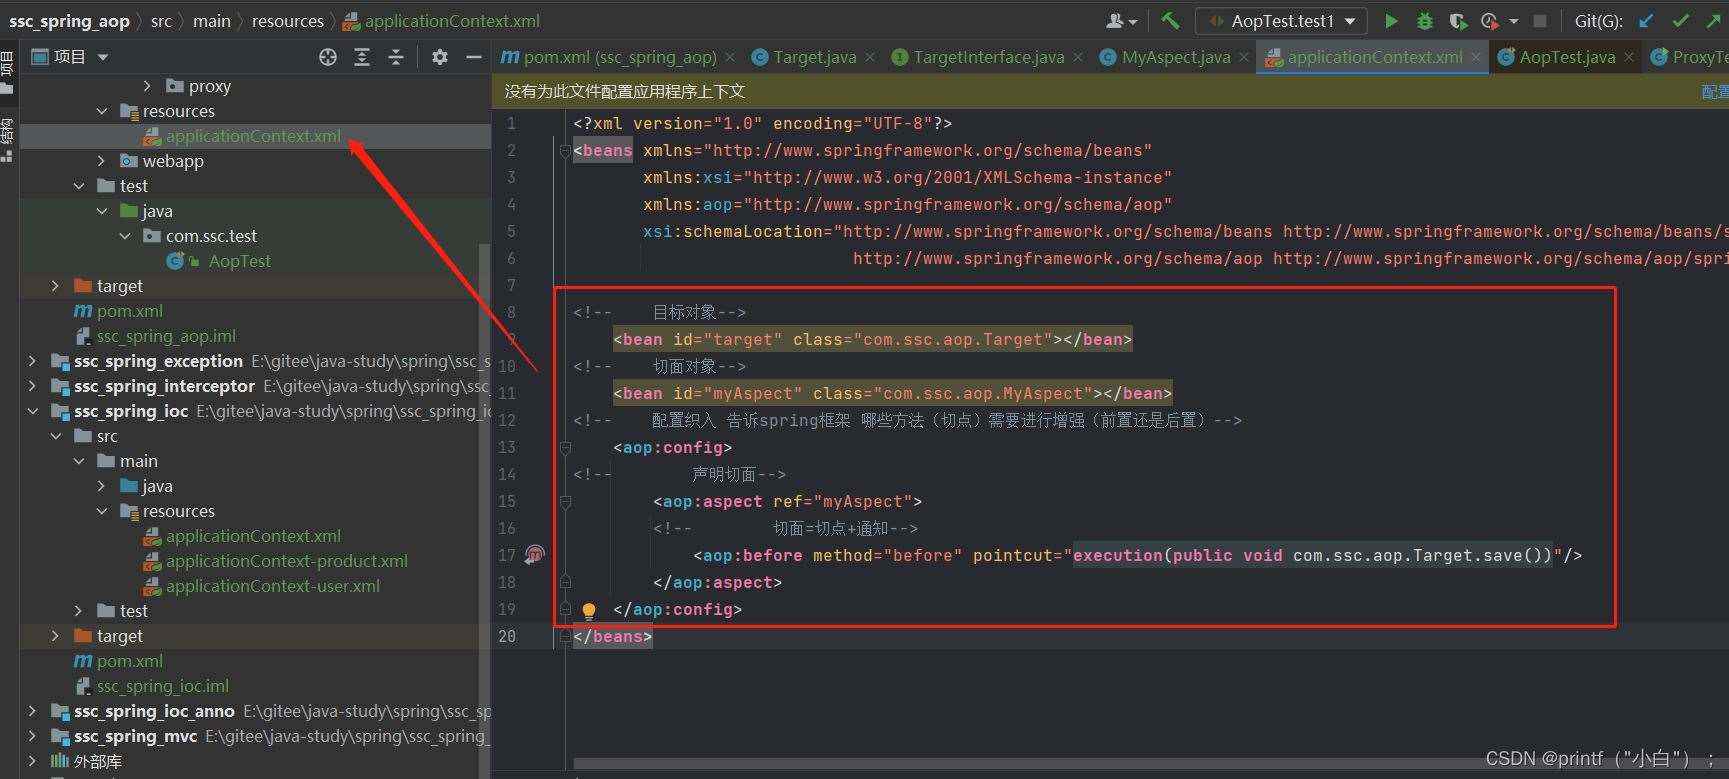Expand the 外部库 node
This screenshot has width=1729, height=779.
coord(33,761)
